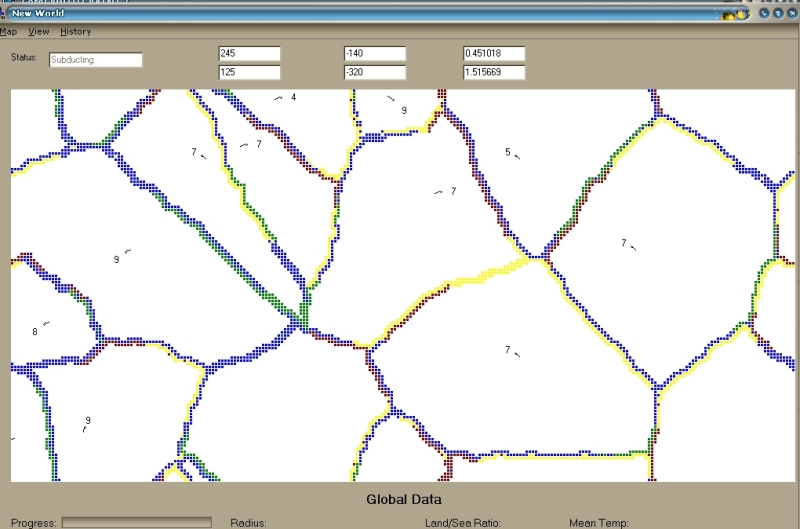
Task: Click the Progress bar
Action: click(137, 522)
